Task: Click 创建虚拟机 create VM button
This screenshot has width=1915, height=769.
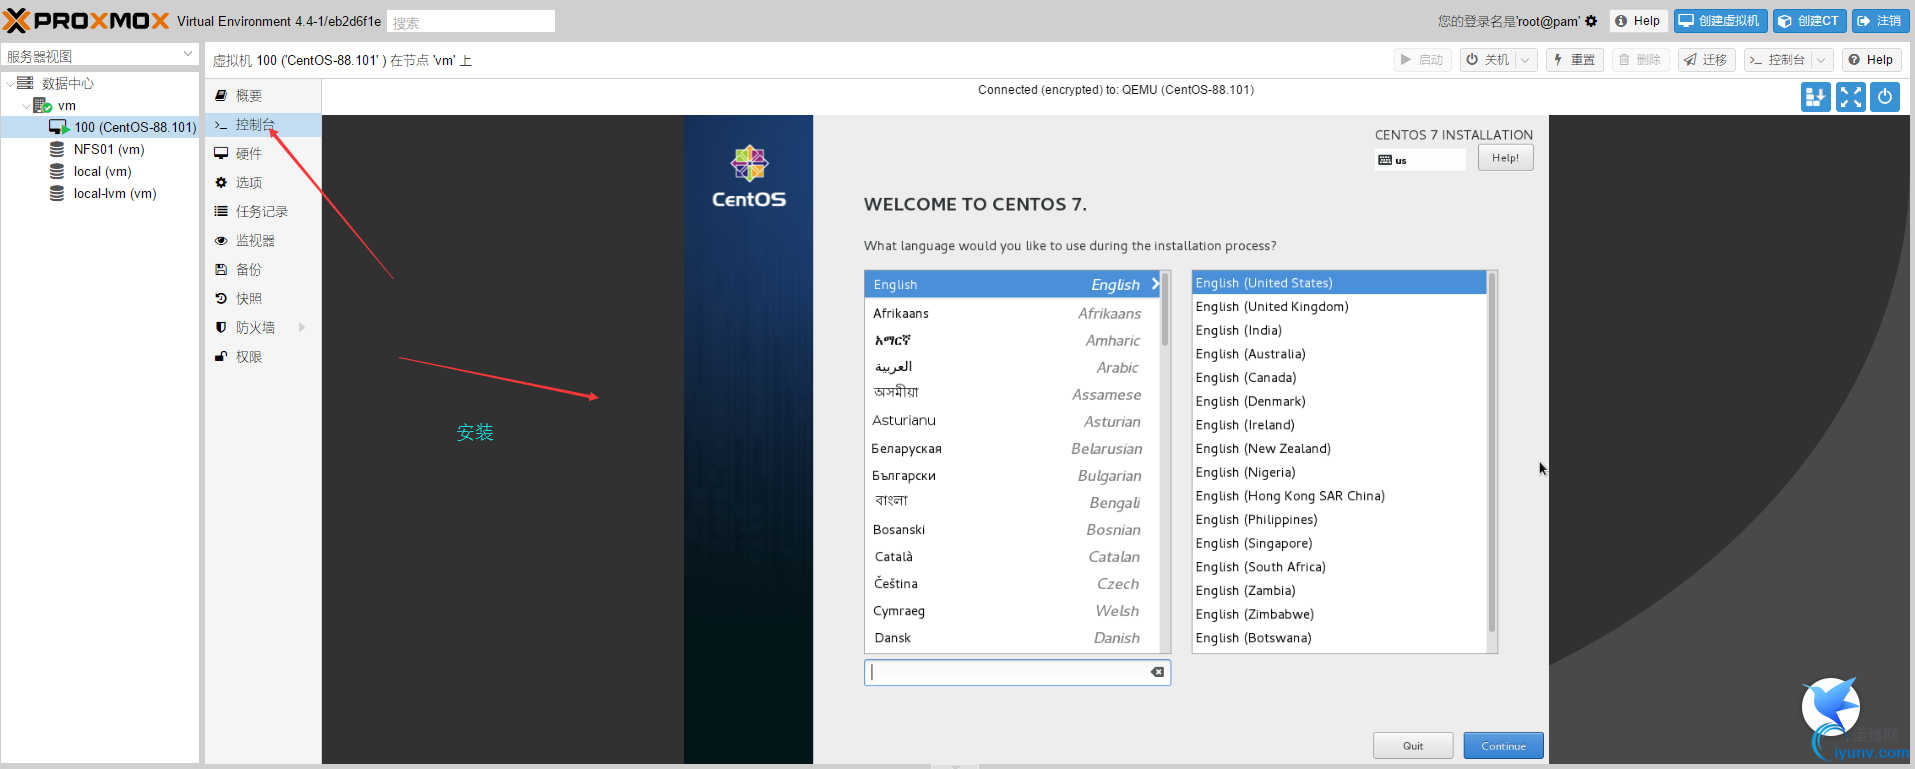Action: 1722,21
